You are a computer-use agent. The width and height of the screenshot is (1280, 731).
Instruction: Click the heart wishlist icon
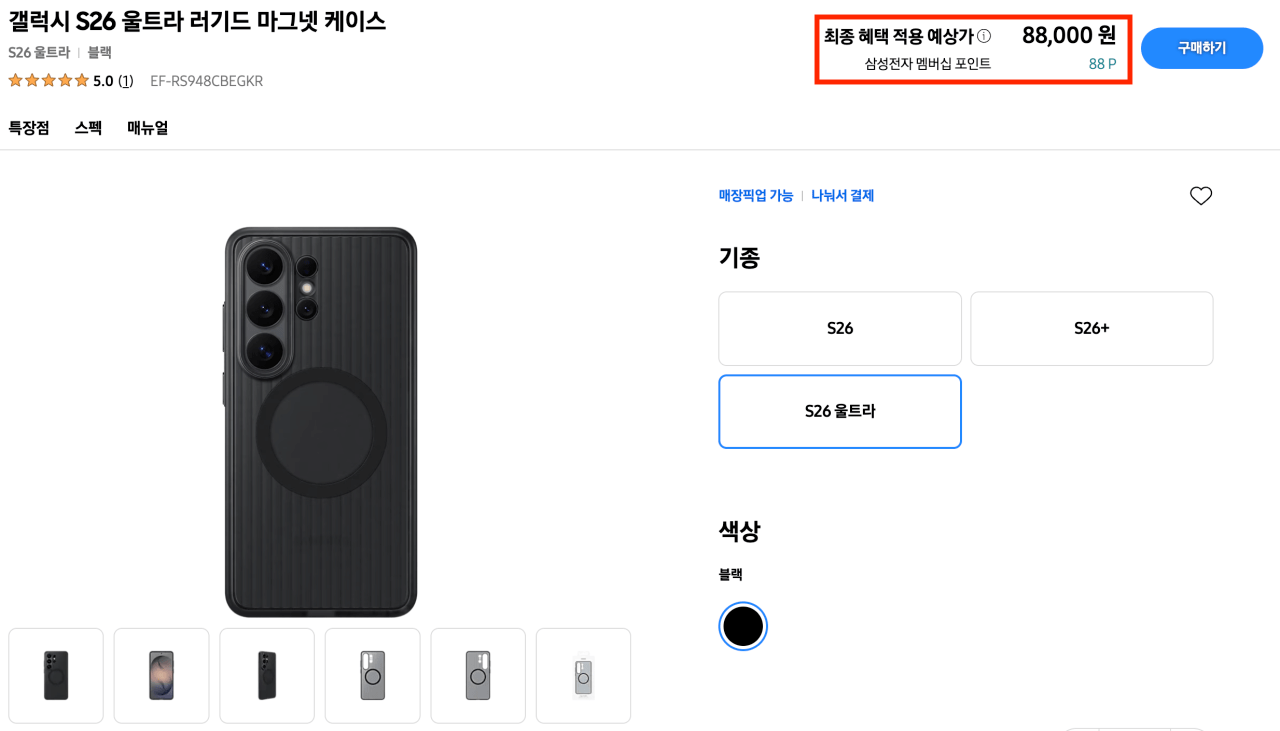[1201, 195]
